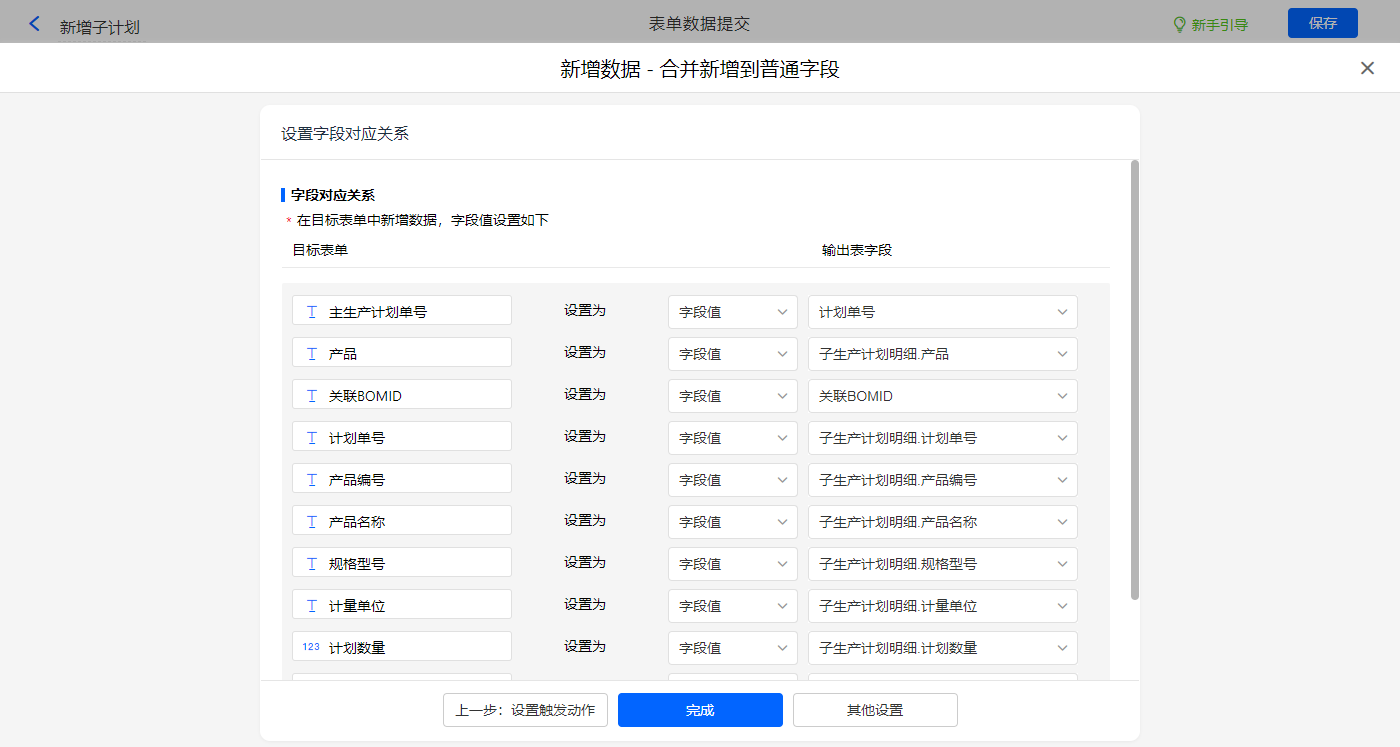
Task: Click the 产品名称 target field box
Action: [402, 522]
